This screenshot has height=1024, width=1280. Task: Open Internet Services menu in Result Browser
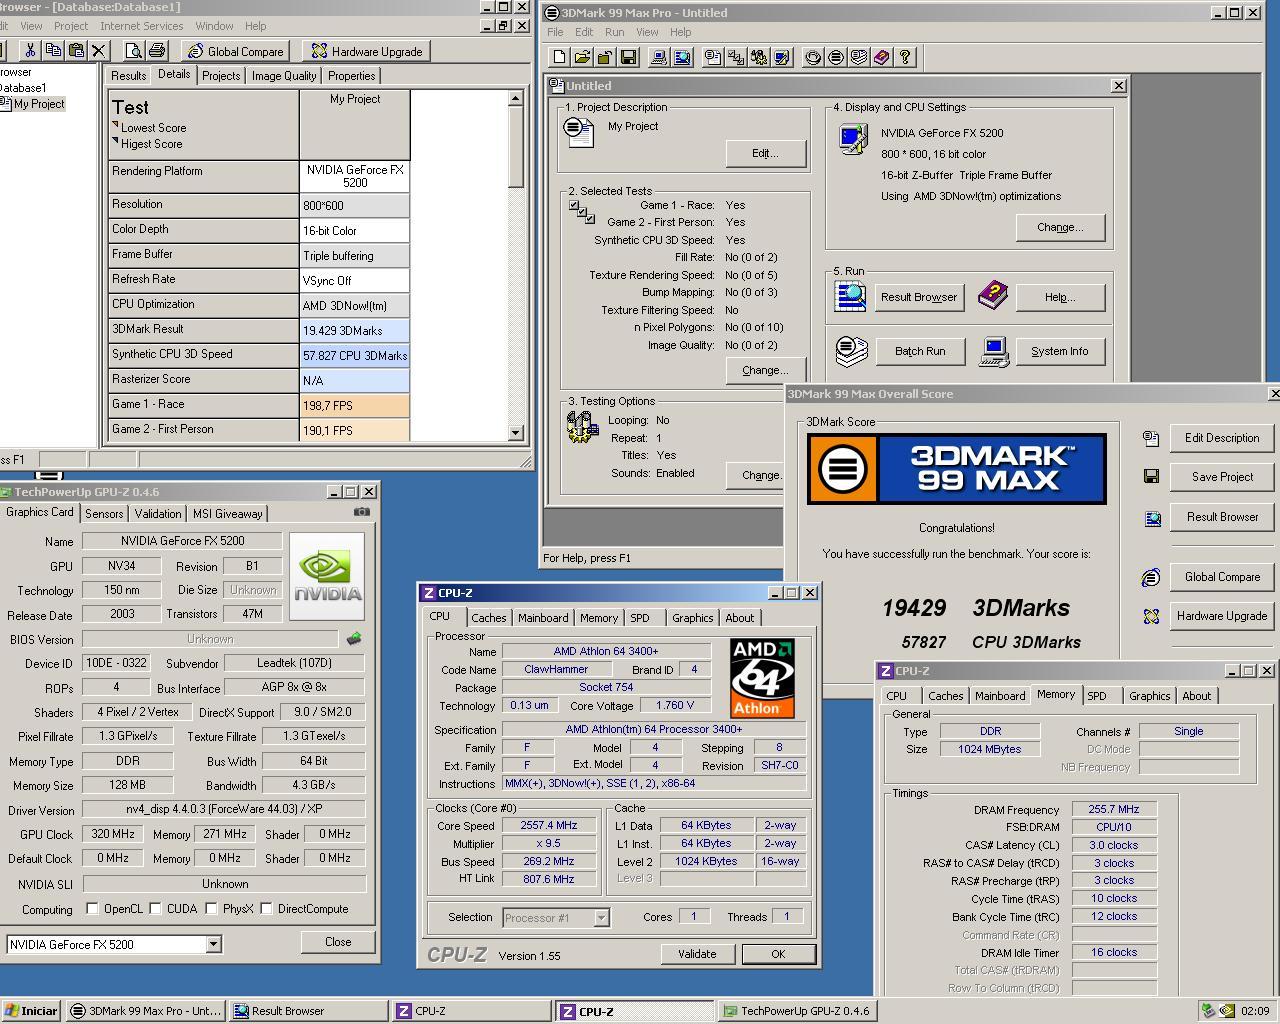pos(142,26)
